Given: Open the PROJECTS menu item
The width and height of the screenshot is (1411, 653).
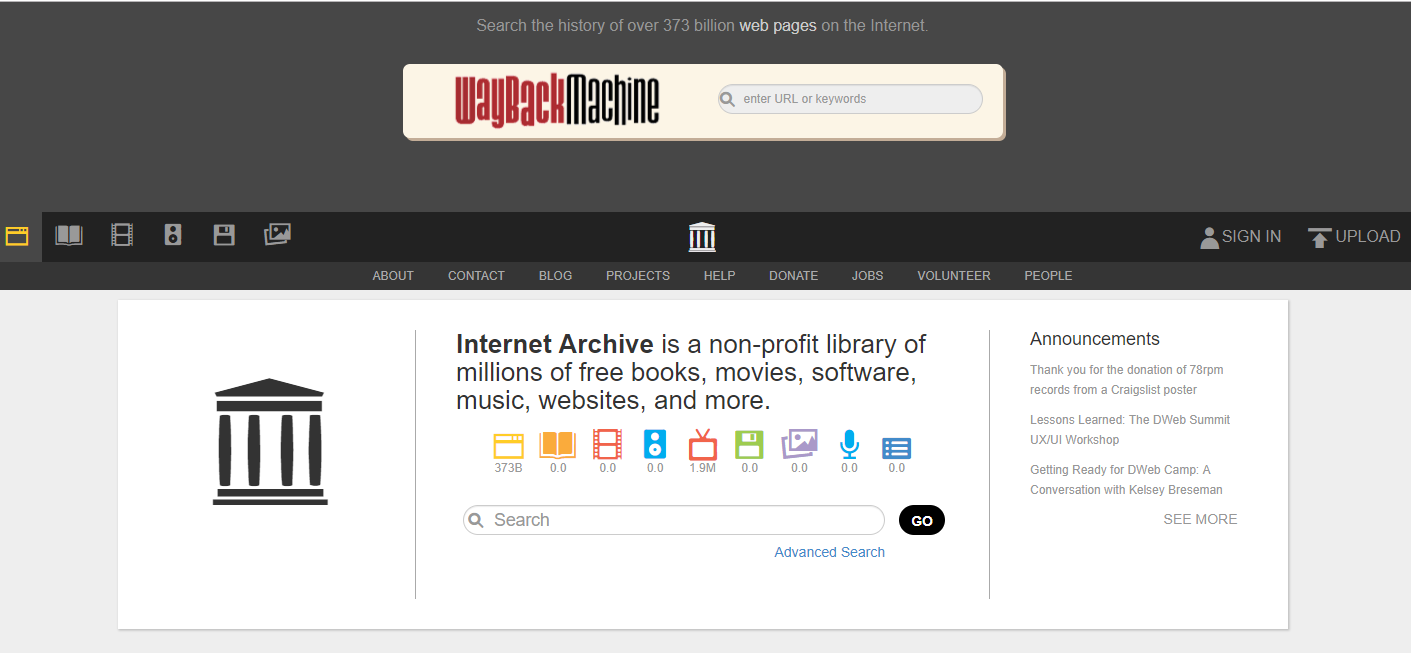Looking at the screenshot, I should (x=638, y=276).
